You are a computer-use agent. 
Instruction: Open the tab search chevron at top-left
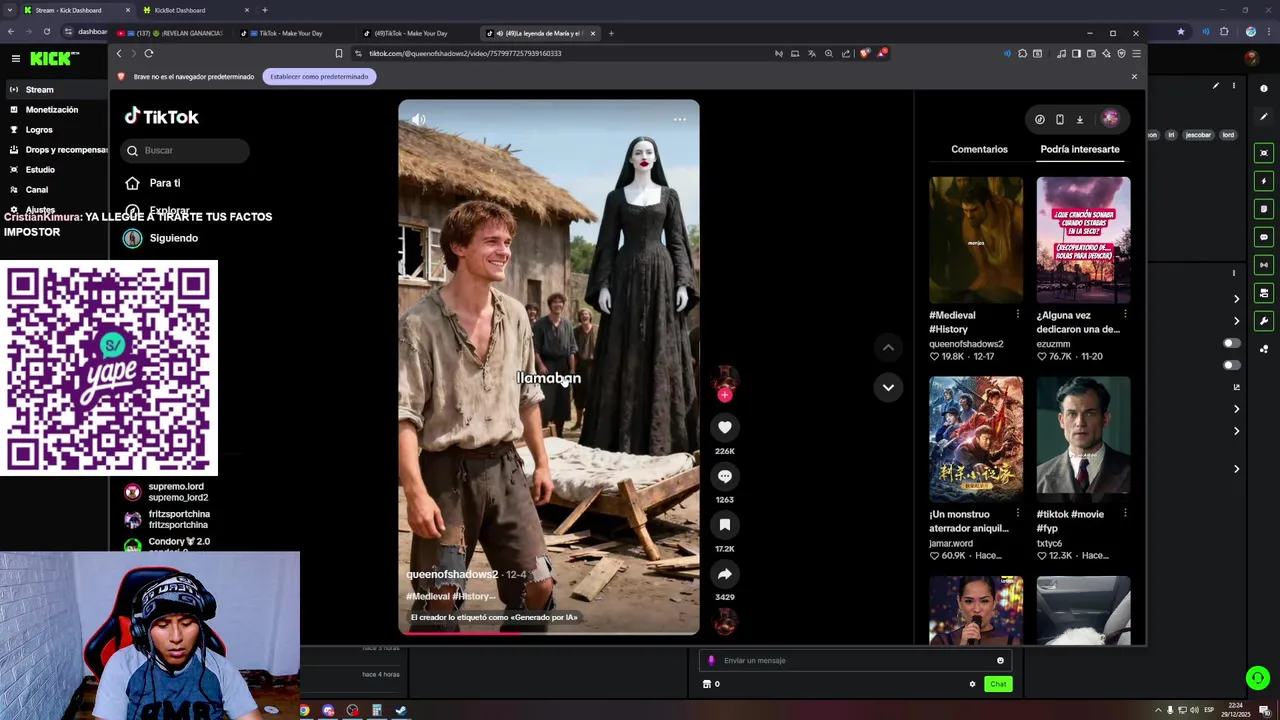pos(9,10)
